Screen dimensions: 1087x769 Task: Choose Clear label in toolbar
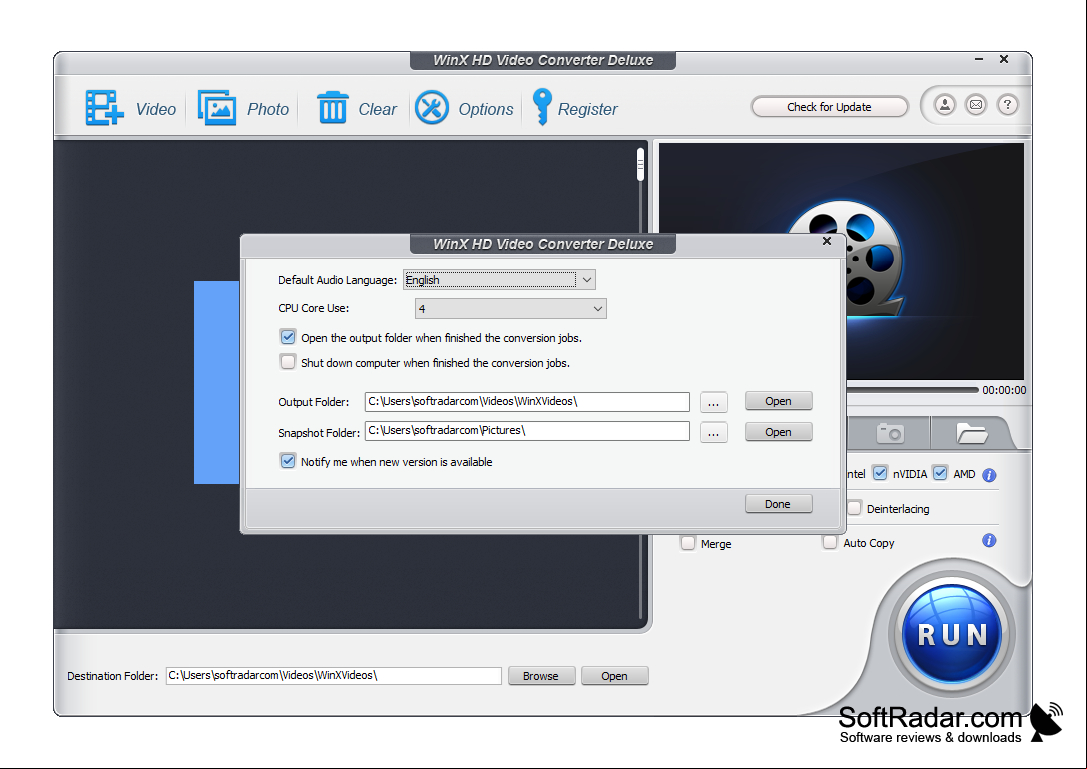coord(377,109)
